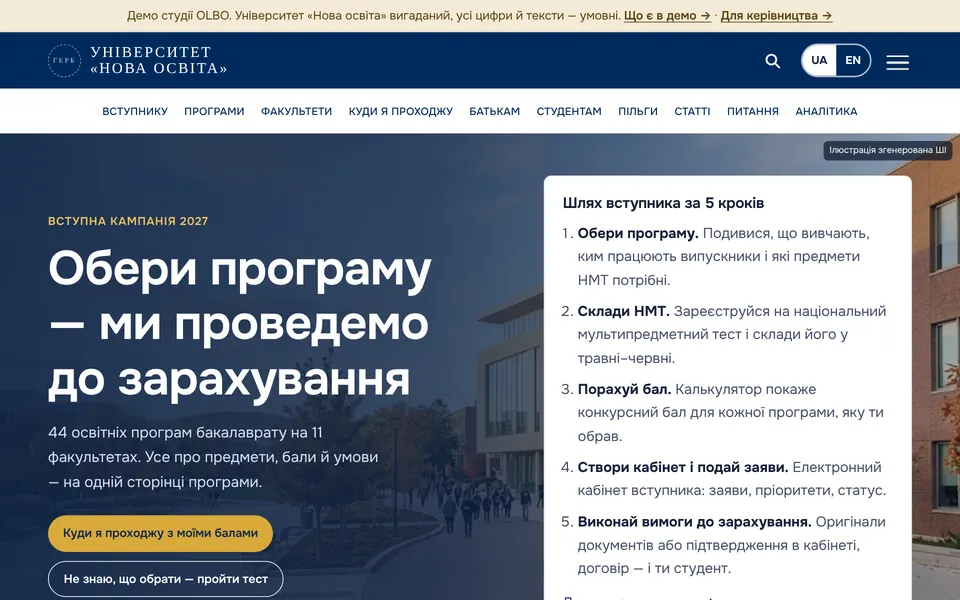Open the ВСТУПНИКУ menu item
This screenshot has width=960, height=600.
pos(135,111)
